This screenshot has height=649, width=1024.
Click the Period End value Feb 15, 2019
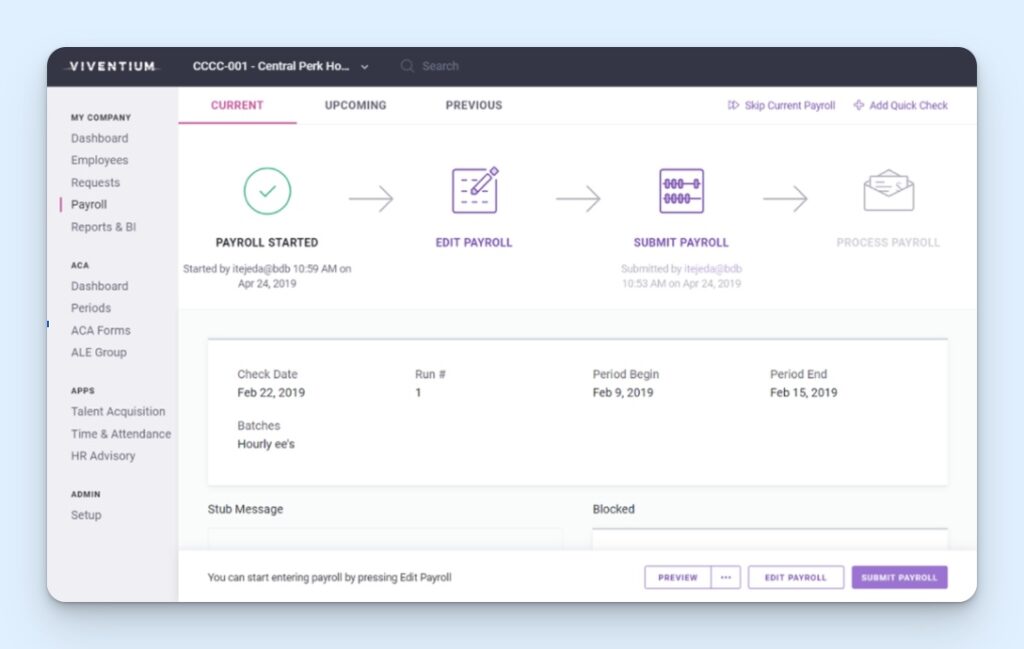tap(803, 392)
